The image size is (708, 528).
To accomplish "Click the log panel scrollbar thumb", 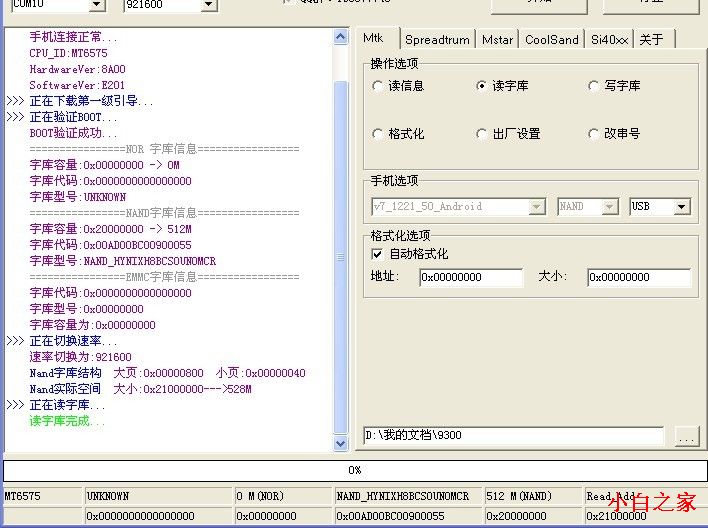I will 341,257.
